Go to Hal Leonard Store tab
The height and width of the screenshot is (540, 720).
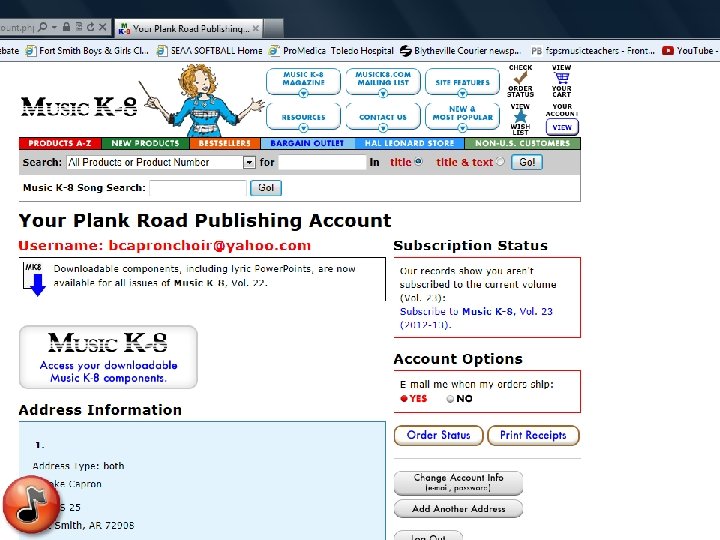[x=410, y=143]
